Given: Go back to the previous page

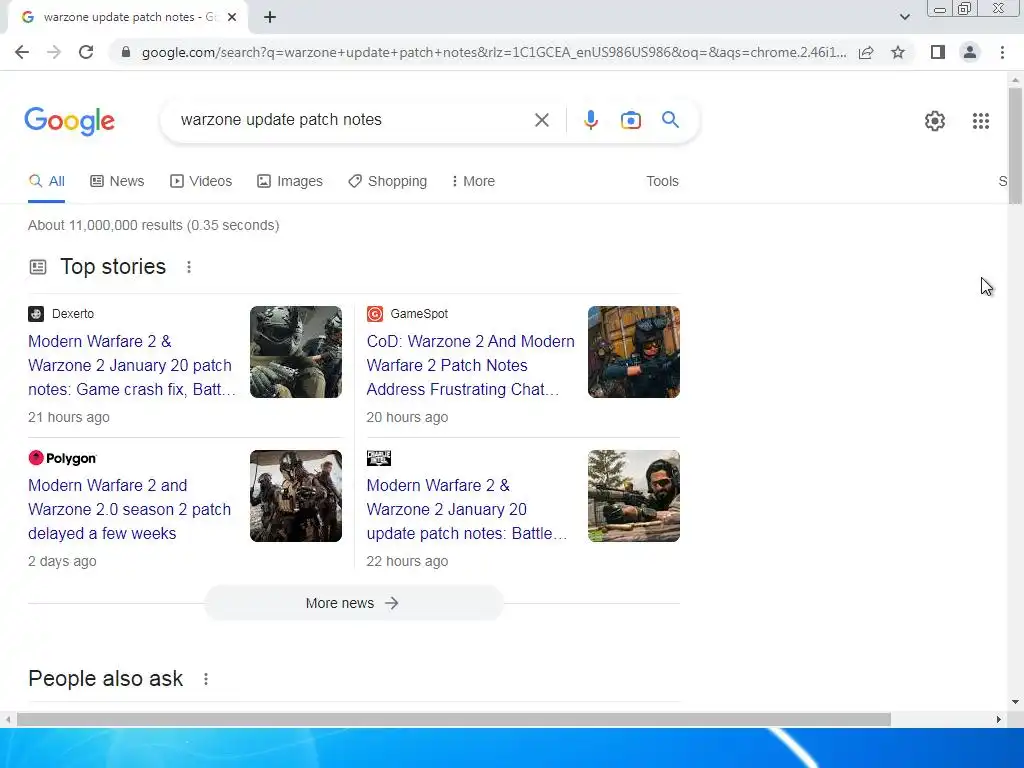Looking at the screenshot, I should click(x=22, y=52).
